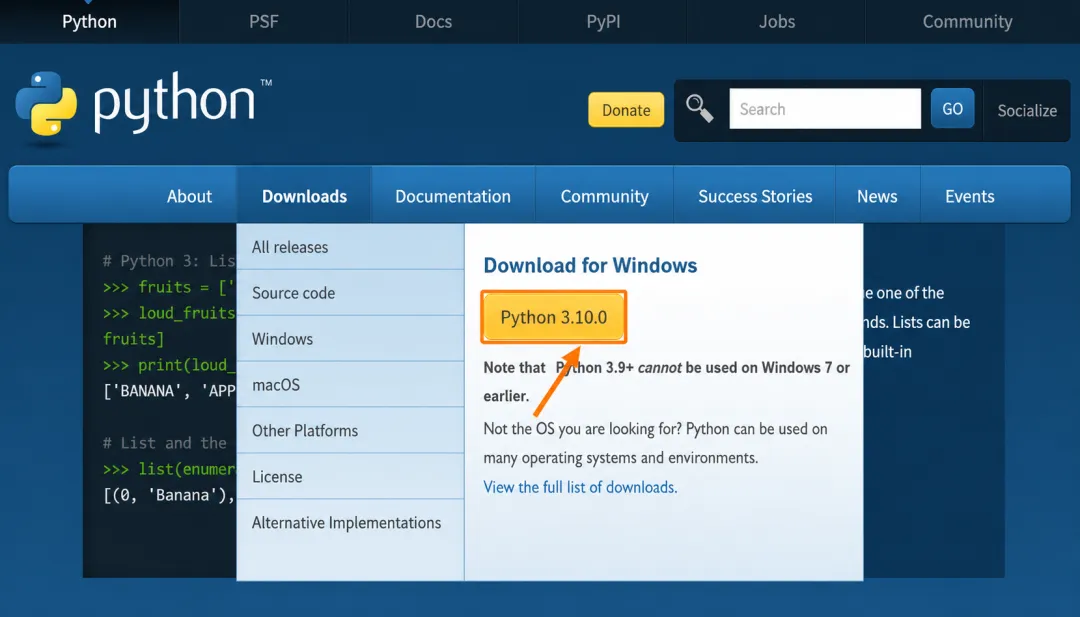The width and height of the screenshot is (1080, 617).
Task: Switch to the PSF top tab
Action: pos(264,21)
